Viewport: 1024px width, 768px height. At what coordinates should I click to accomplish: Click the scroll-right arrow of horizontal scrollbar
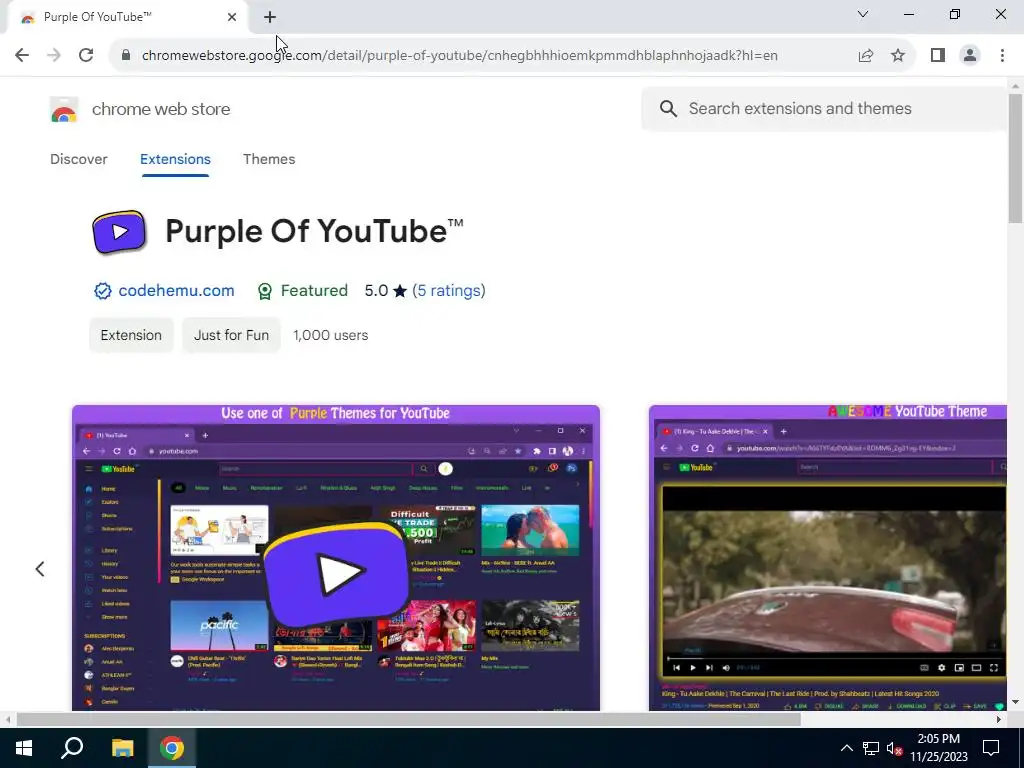[x=999, y=719]
